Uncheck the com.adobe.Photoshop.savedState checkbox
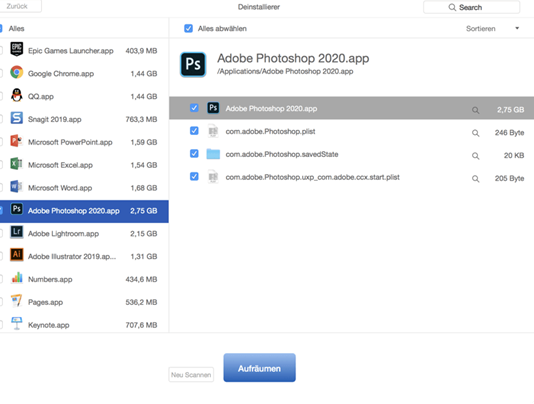This screenshot has height=404, width=534. point(194,154)
